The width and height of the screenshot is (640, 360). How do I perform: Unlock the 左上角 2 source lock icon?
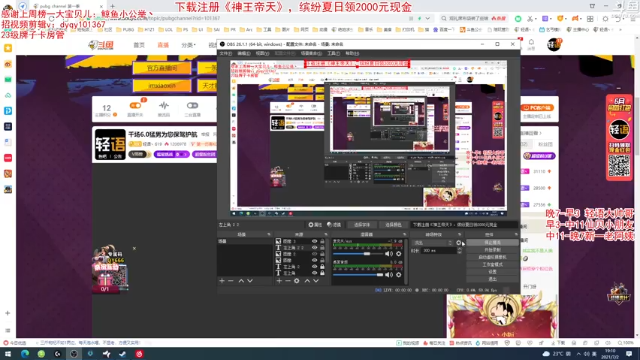(322, 266)
